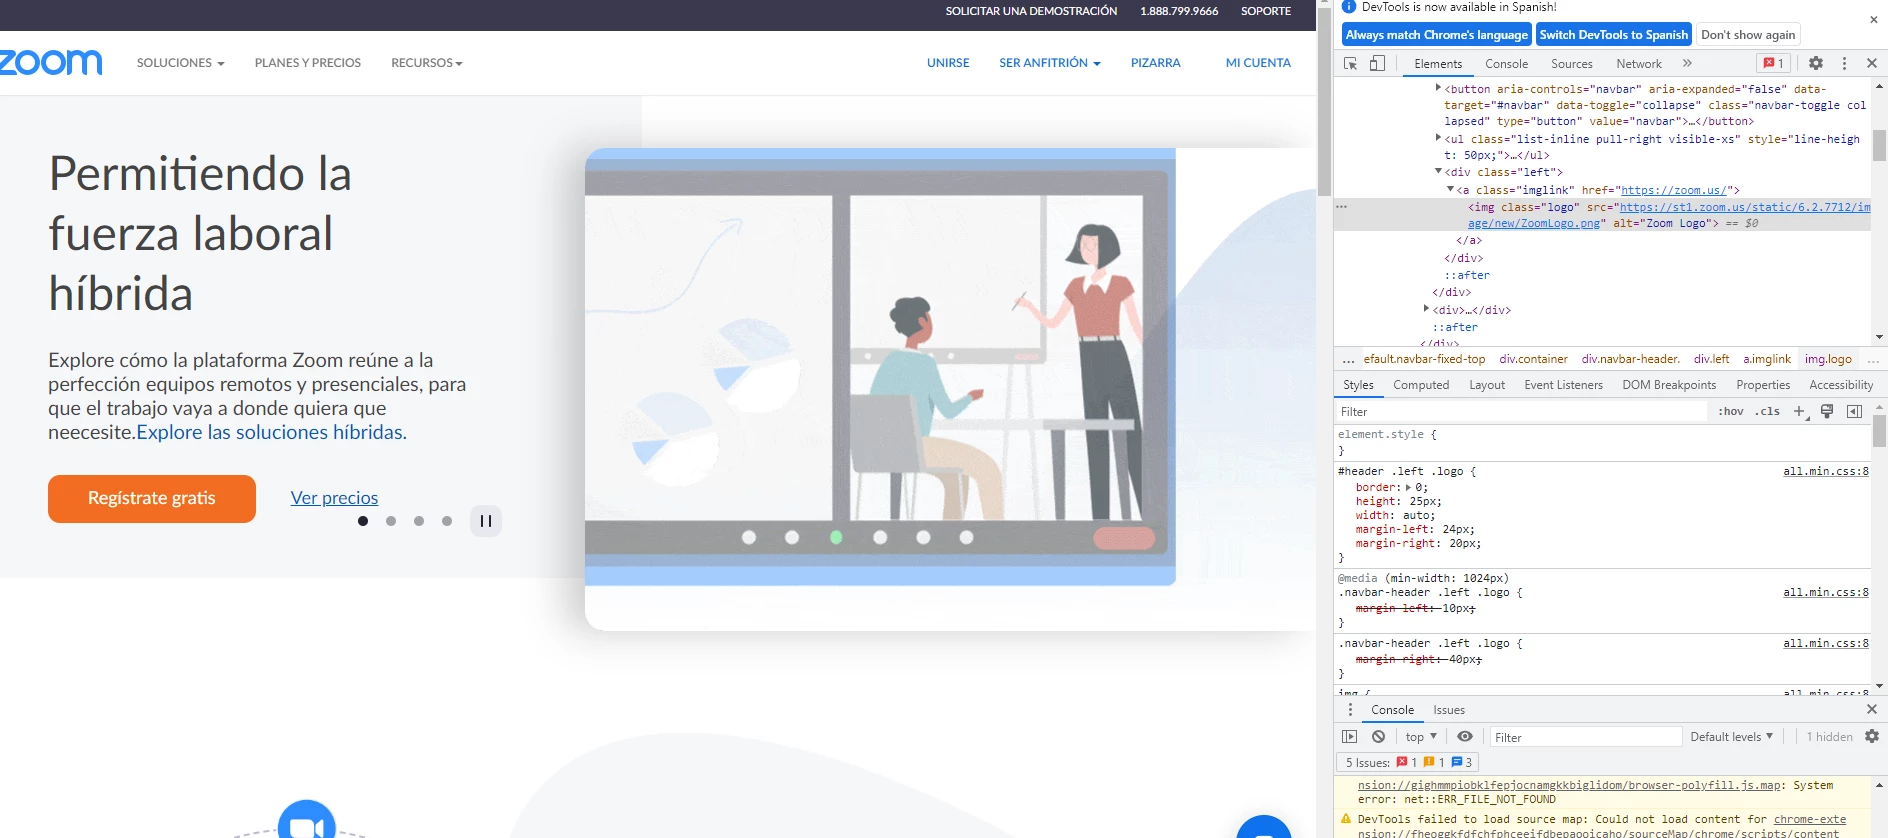Click the dots beside selected img node
This screenshot has width=1888, height=838.
pos(1342,207)
